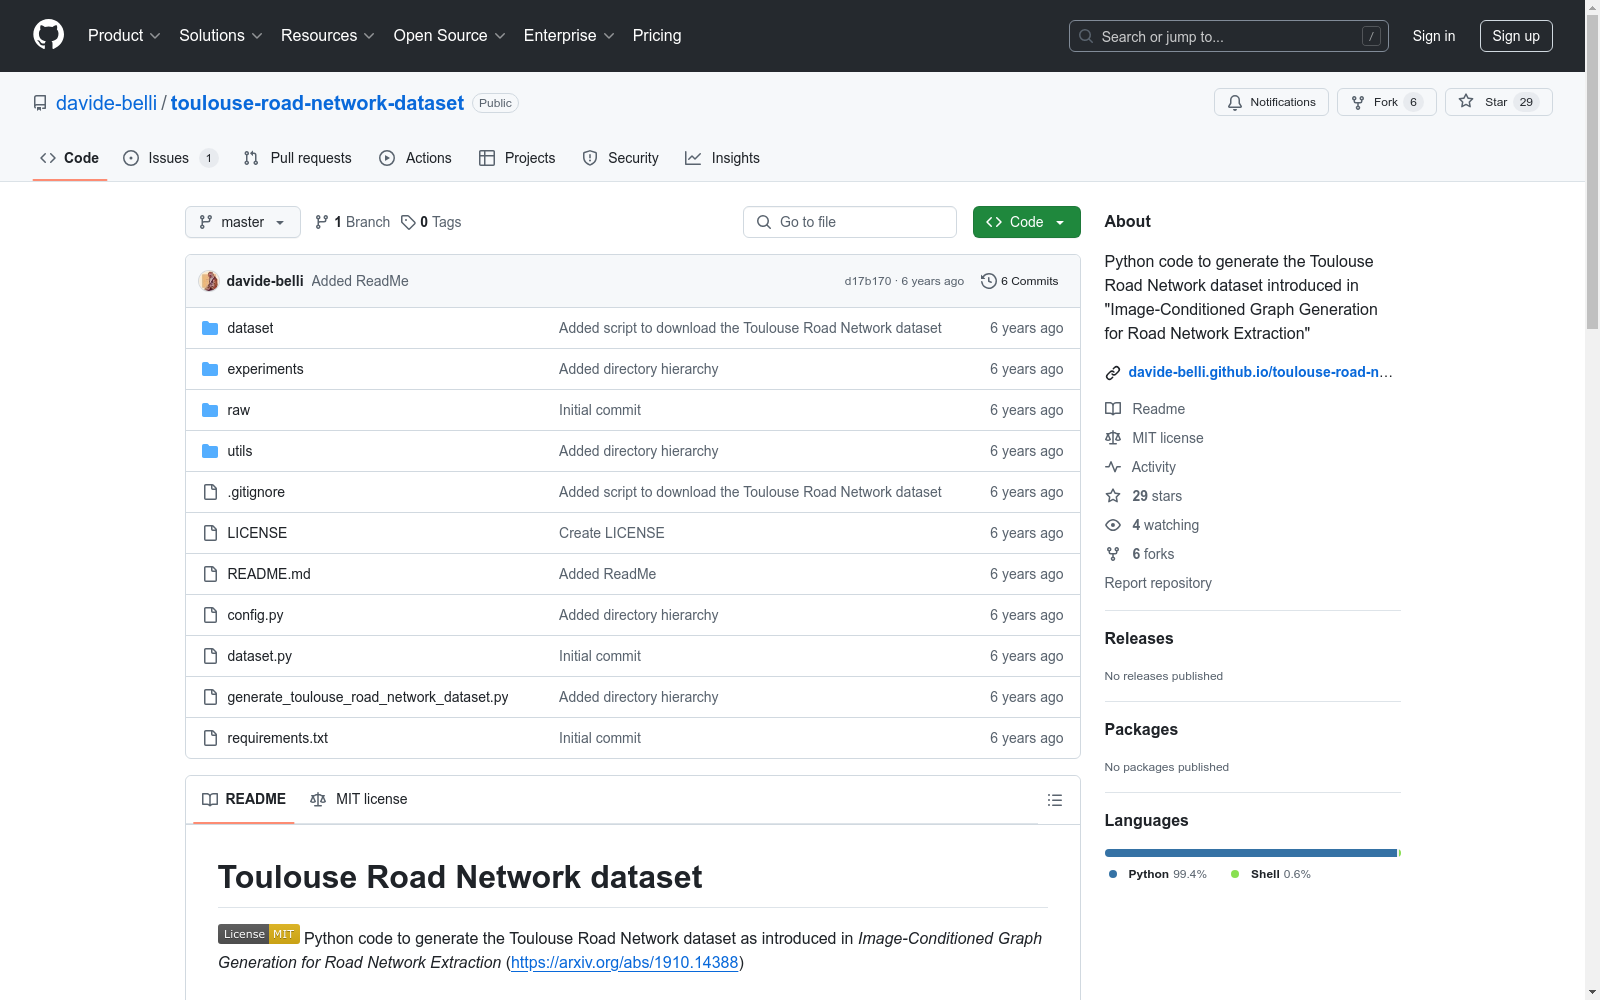This screenshot has height=1000, width=1600.
Task: Switch to the Issues tab
Action: 170,158
